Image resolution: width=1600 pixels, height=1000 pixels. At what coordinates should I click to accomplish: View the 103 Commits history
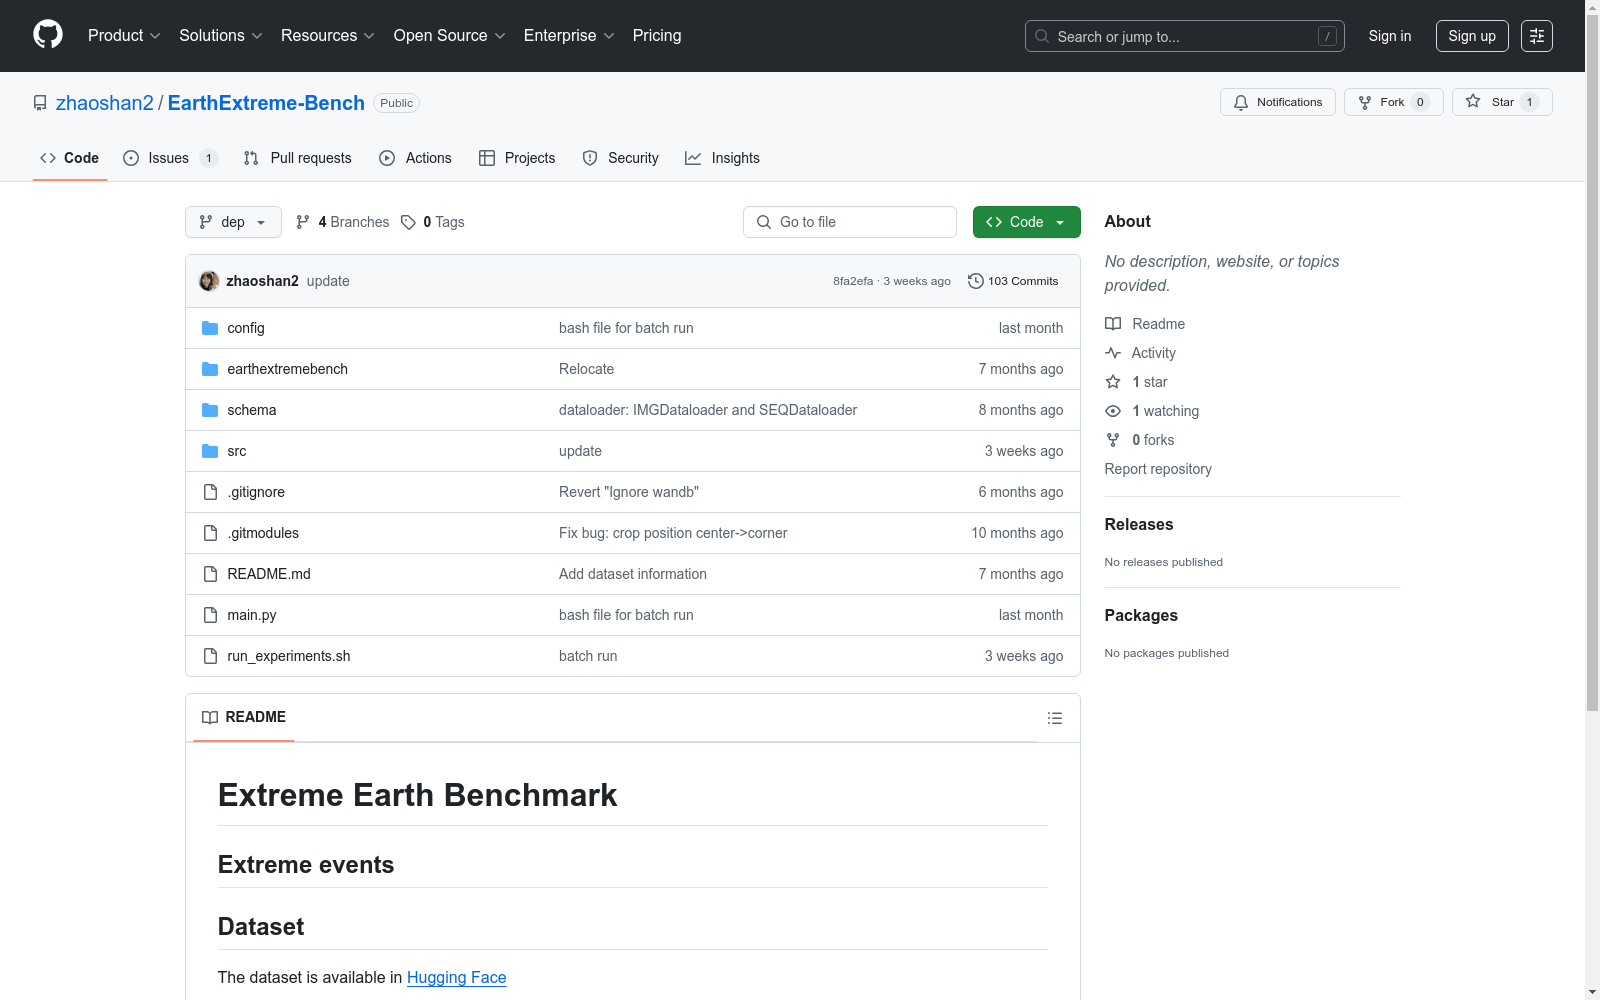[x=1013, y=281]
